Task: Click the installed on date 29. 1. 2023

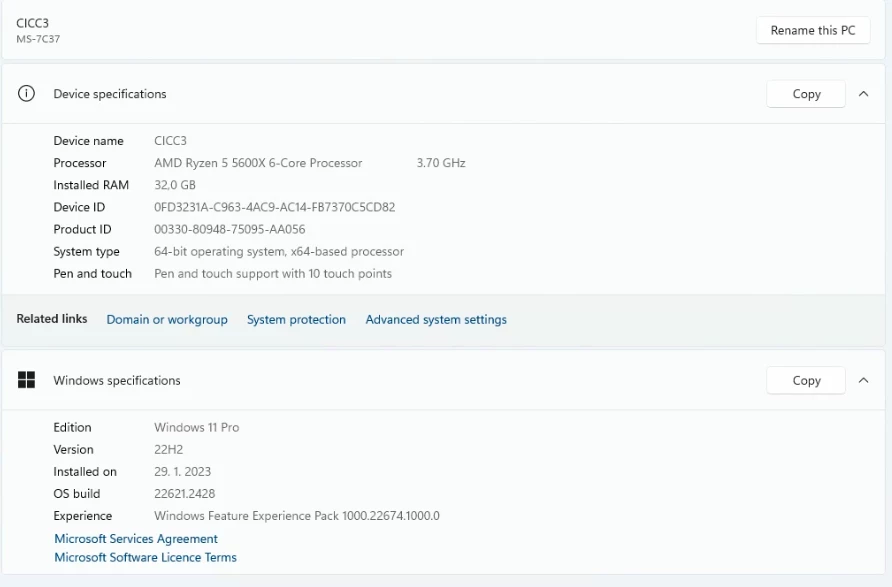Action: click(183, 472)
